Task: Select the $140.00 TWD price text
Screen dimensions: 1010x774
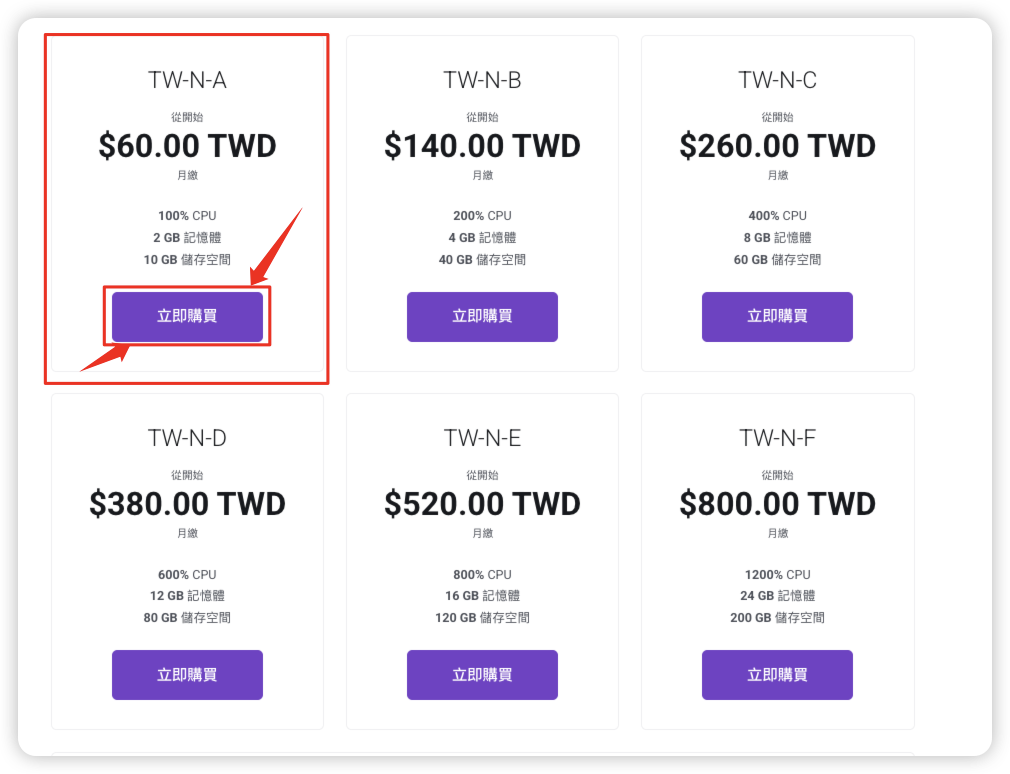Action: (482, 146)
